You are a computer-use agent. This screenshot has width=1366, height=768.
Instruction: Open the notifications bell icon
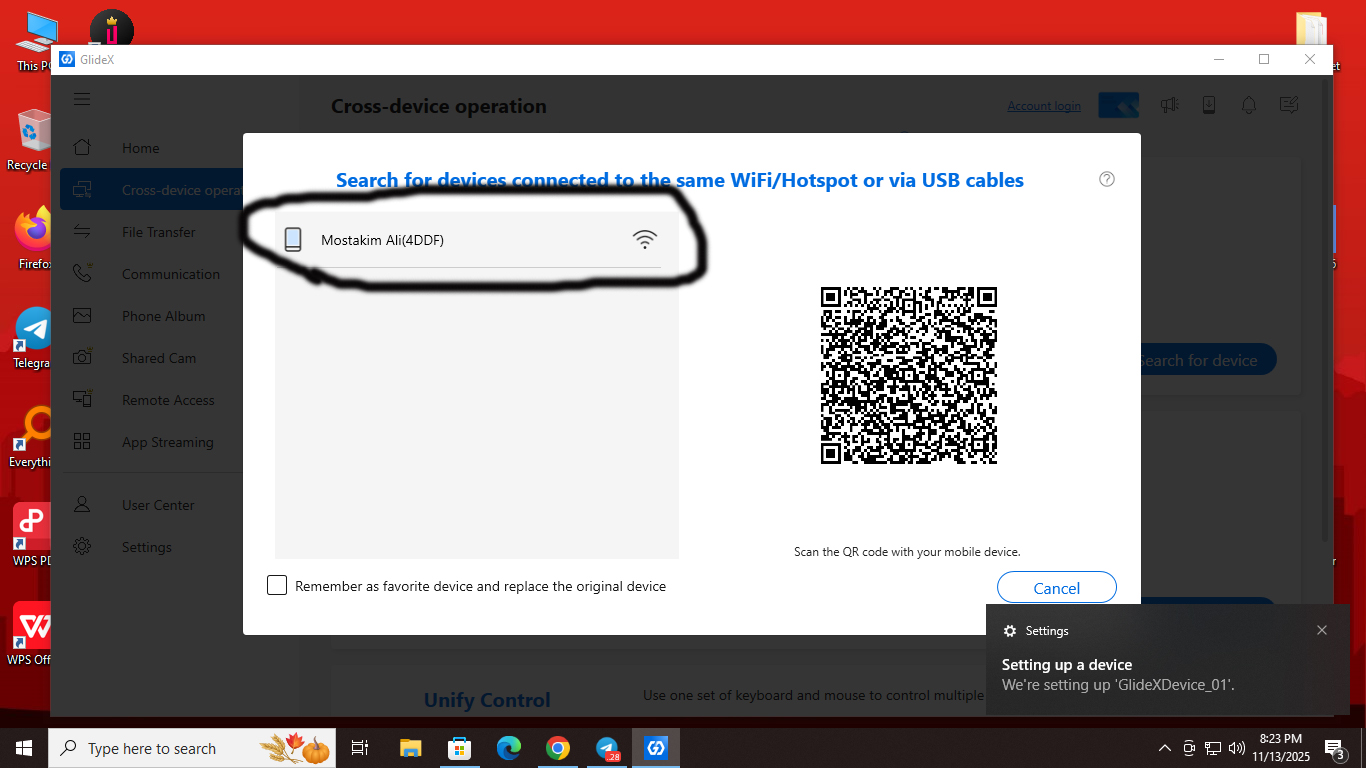tap(1249, 105)
